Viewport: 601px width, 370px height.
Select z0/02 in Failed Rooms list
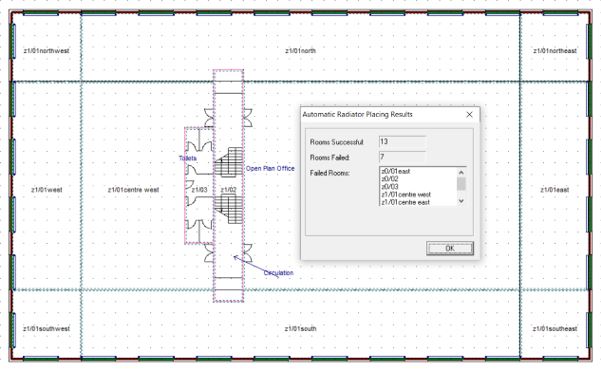(x=390, y=179)
